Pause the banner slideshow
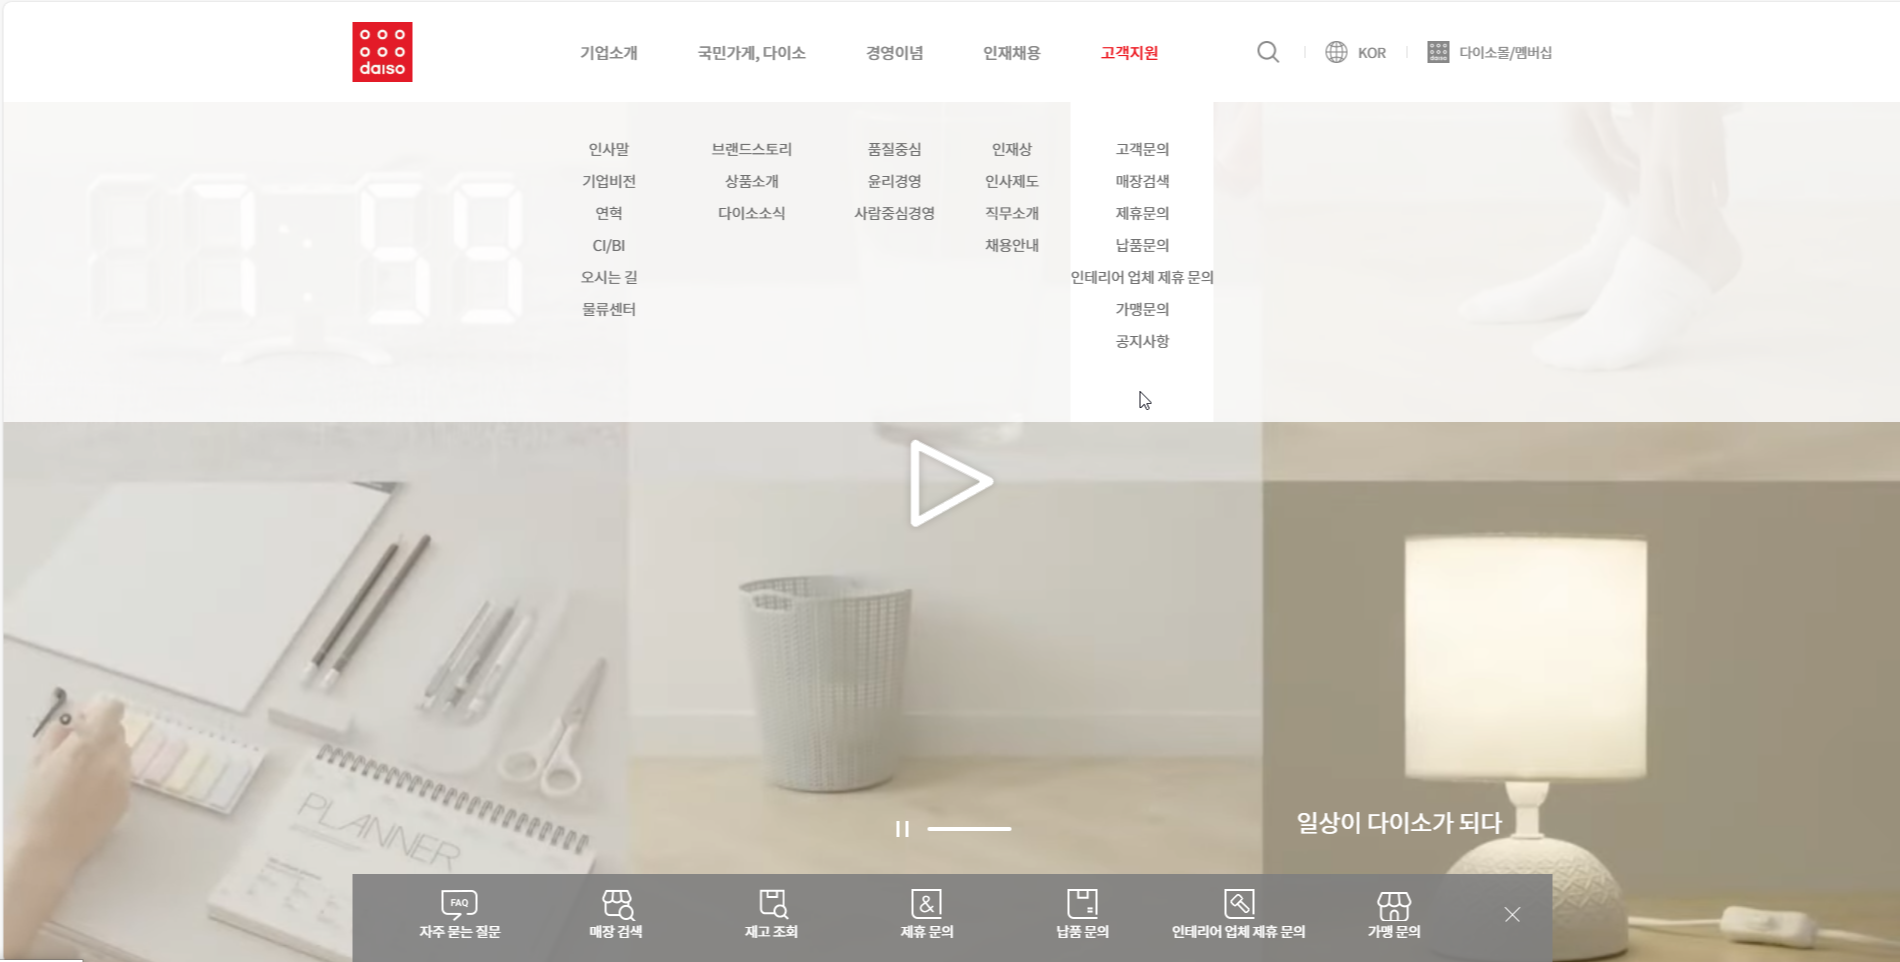This screenshot has width=1900, height=962. (x=902, y=829)
